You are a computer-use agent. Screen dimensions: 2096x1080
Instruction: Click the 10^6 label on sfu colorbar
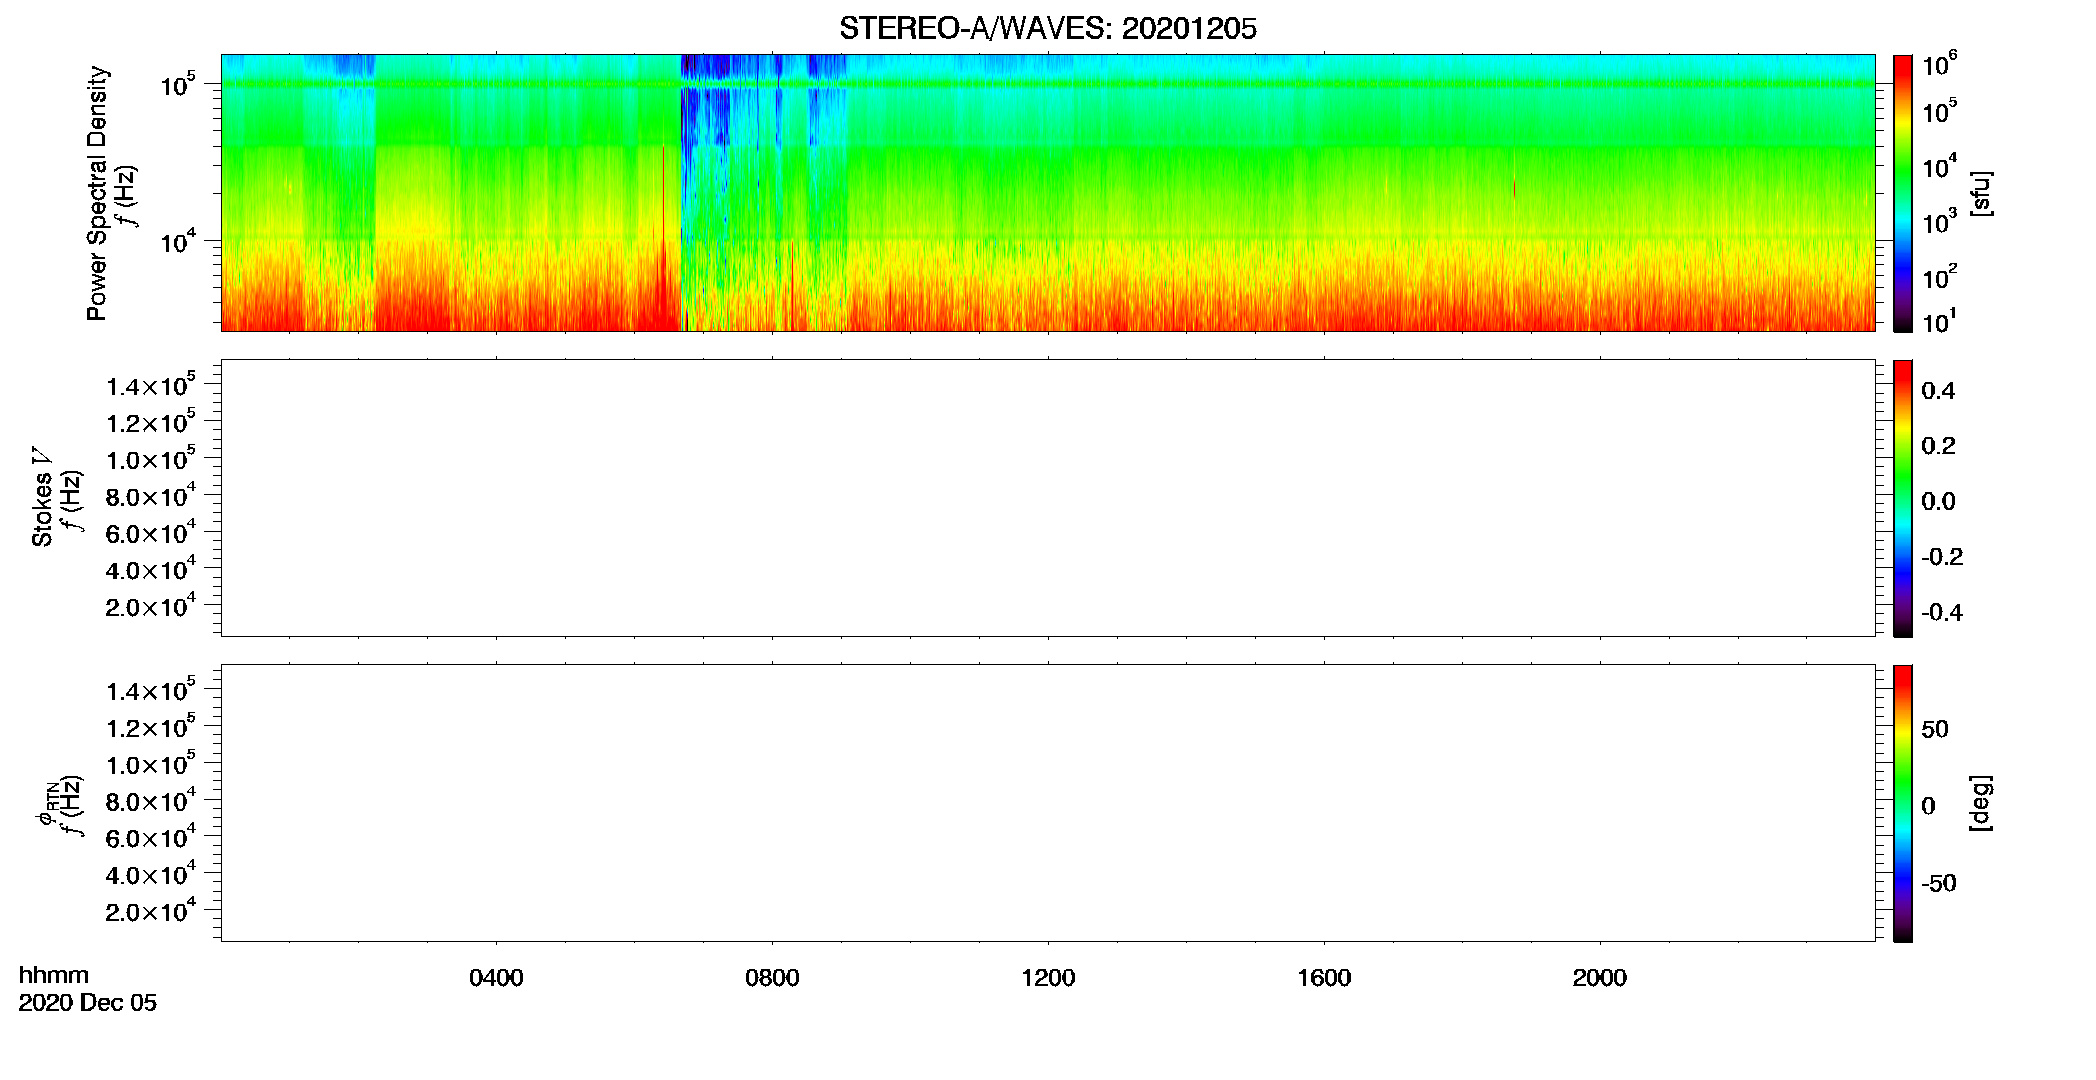(1939, 65)
